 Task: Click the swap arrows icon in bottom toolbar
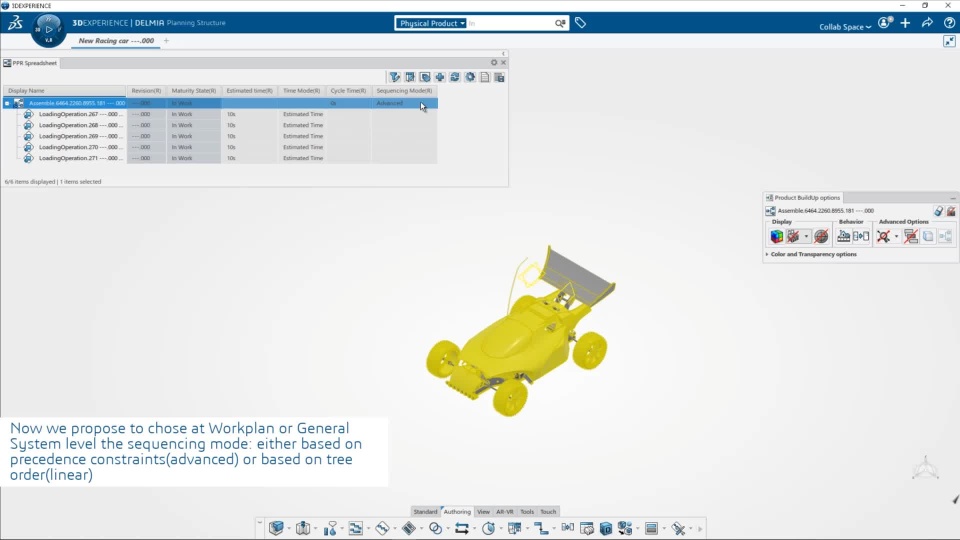[x=462, y=528]
